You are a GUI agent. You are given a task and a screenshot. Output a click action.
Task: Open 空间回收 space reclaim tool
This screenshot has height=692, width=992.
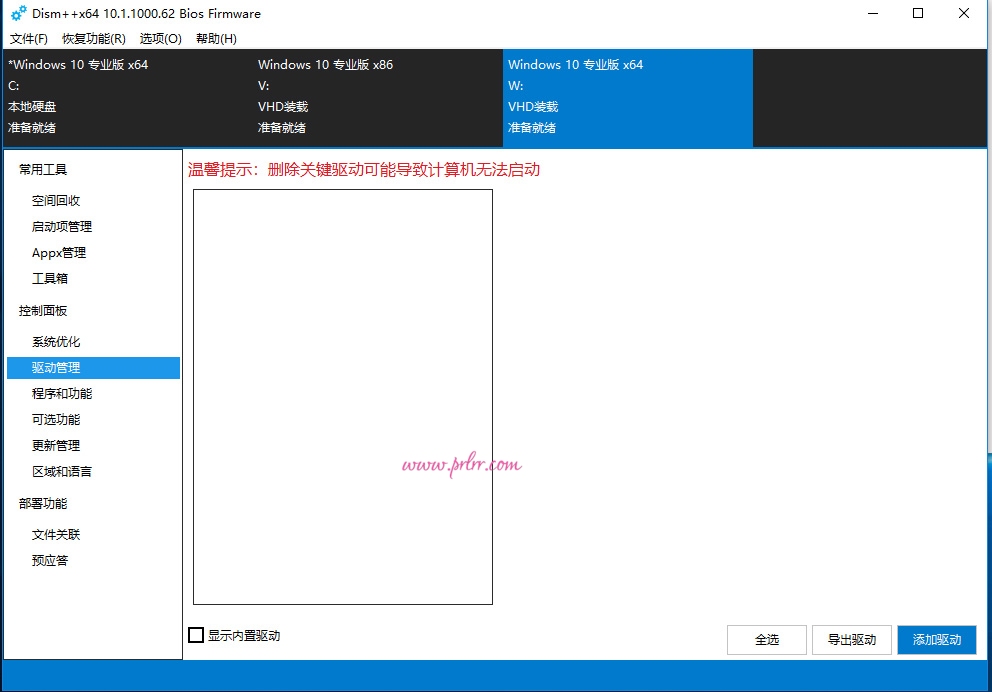pyautogui.click(x=57, y=200)
